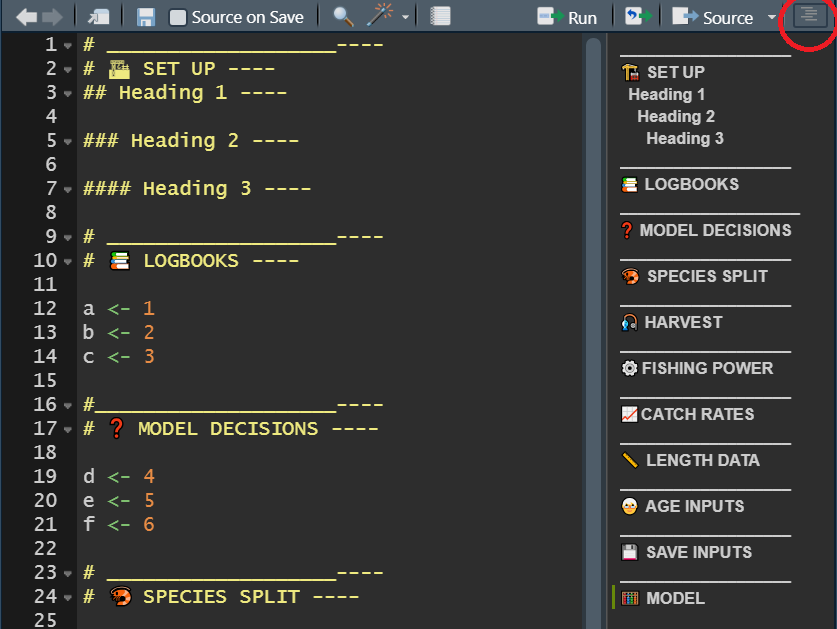Toggle the document outline button
This screenshot has height=629, width=837.
[809, 16]
